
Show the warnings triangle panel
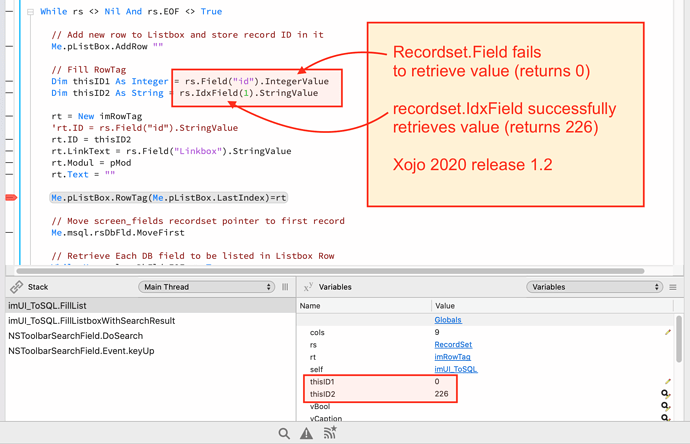click(306, 433)
